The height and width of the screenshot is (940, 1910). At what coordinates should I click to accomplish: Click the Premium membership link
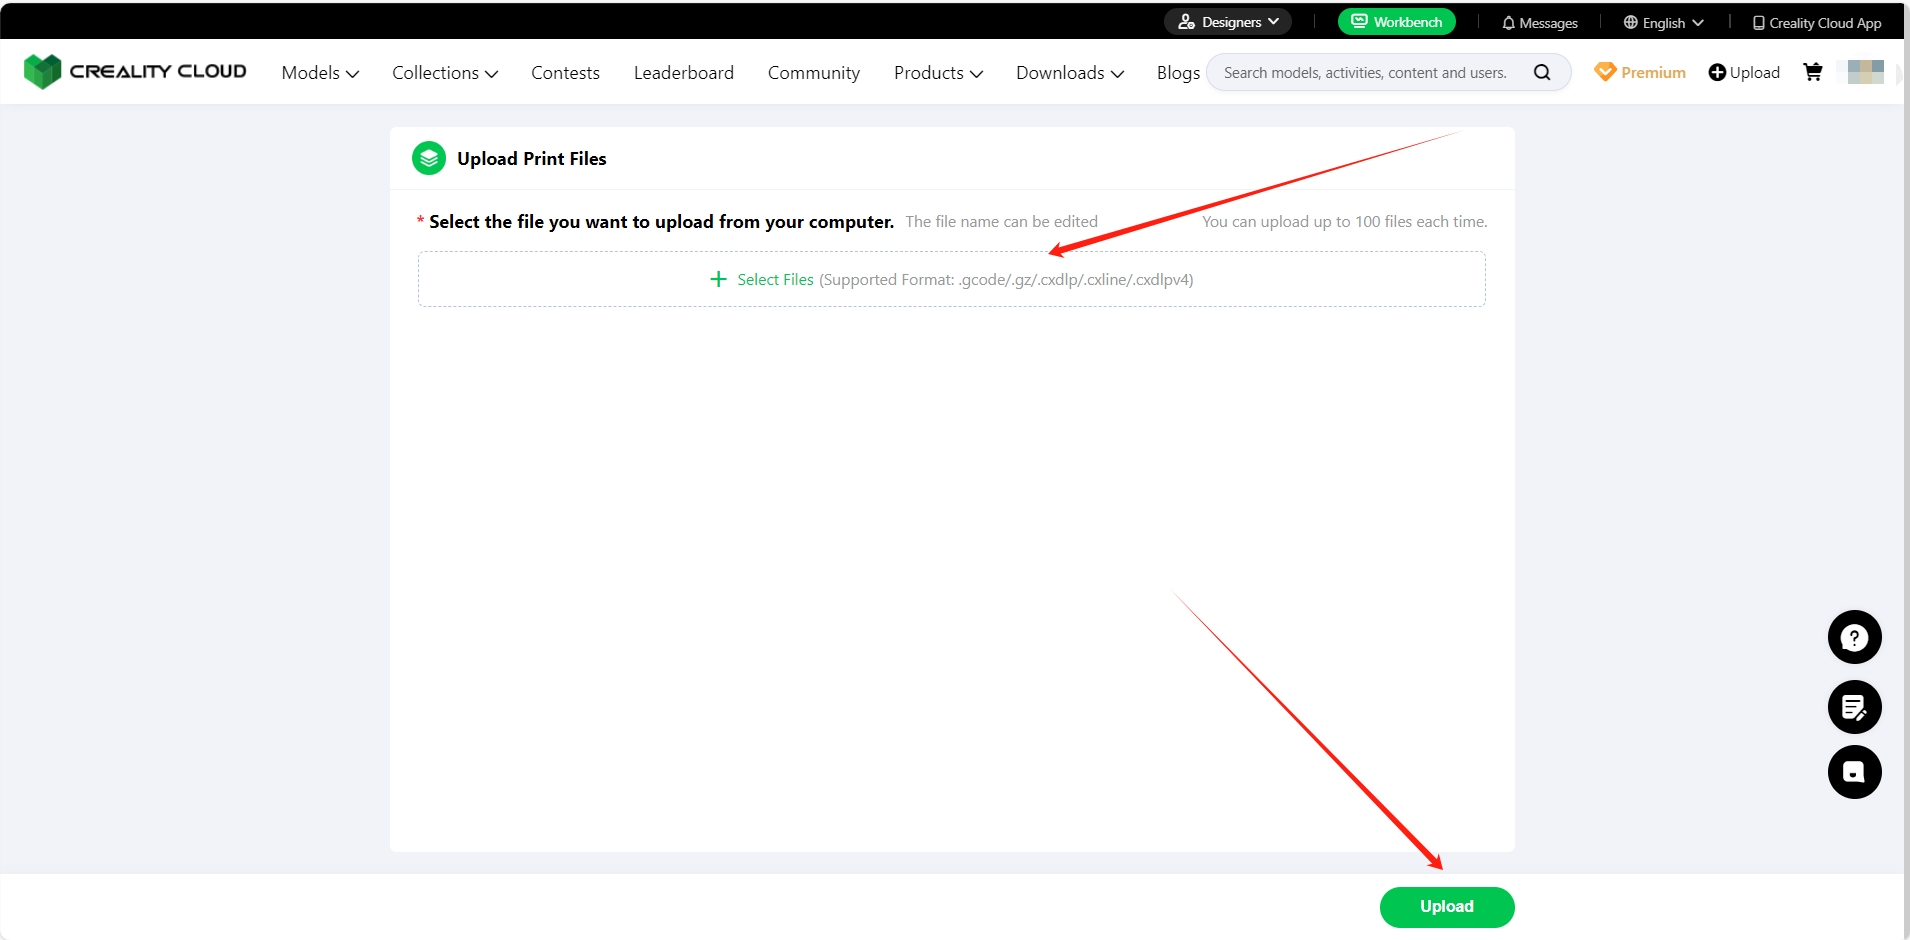(x=1640, y=72)
